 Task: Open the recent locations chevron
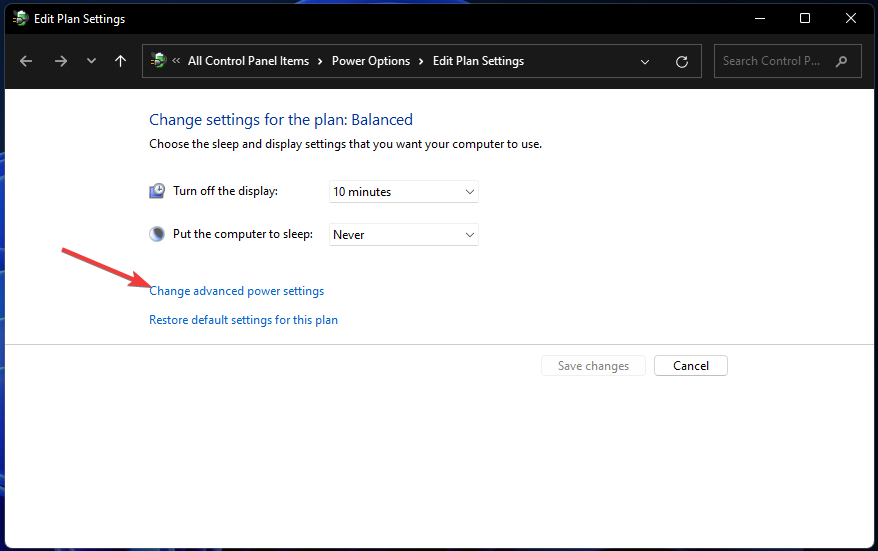pos(91,61)
